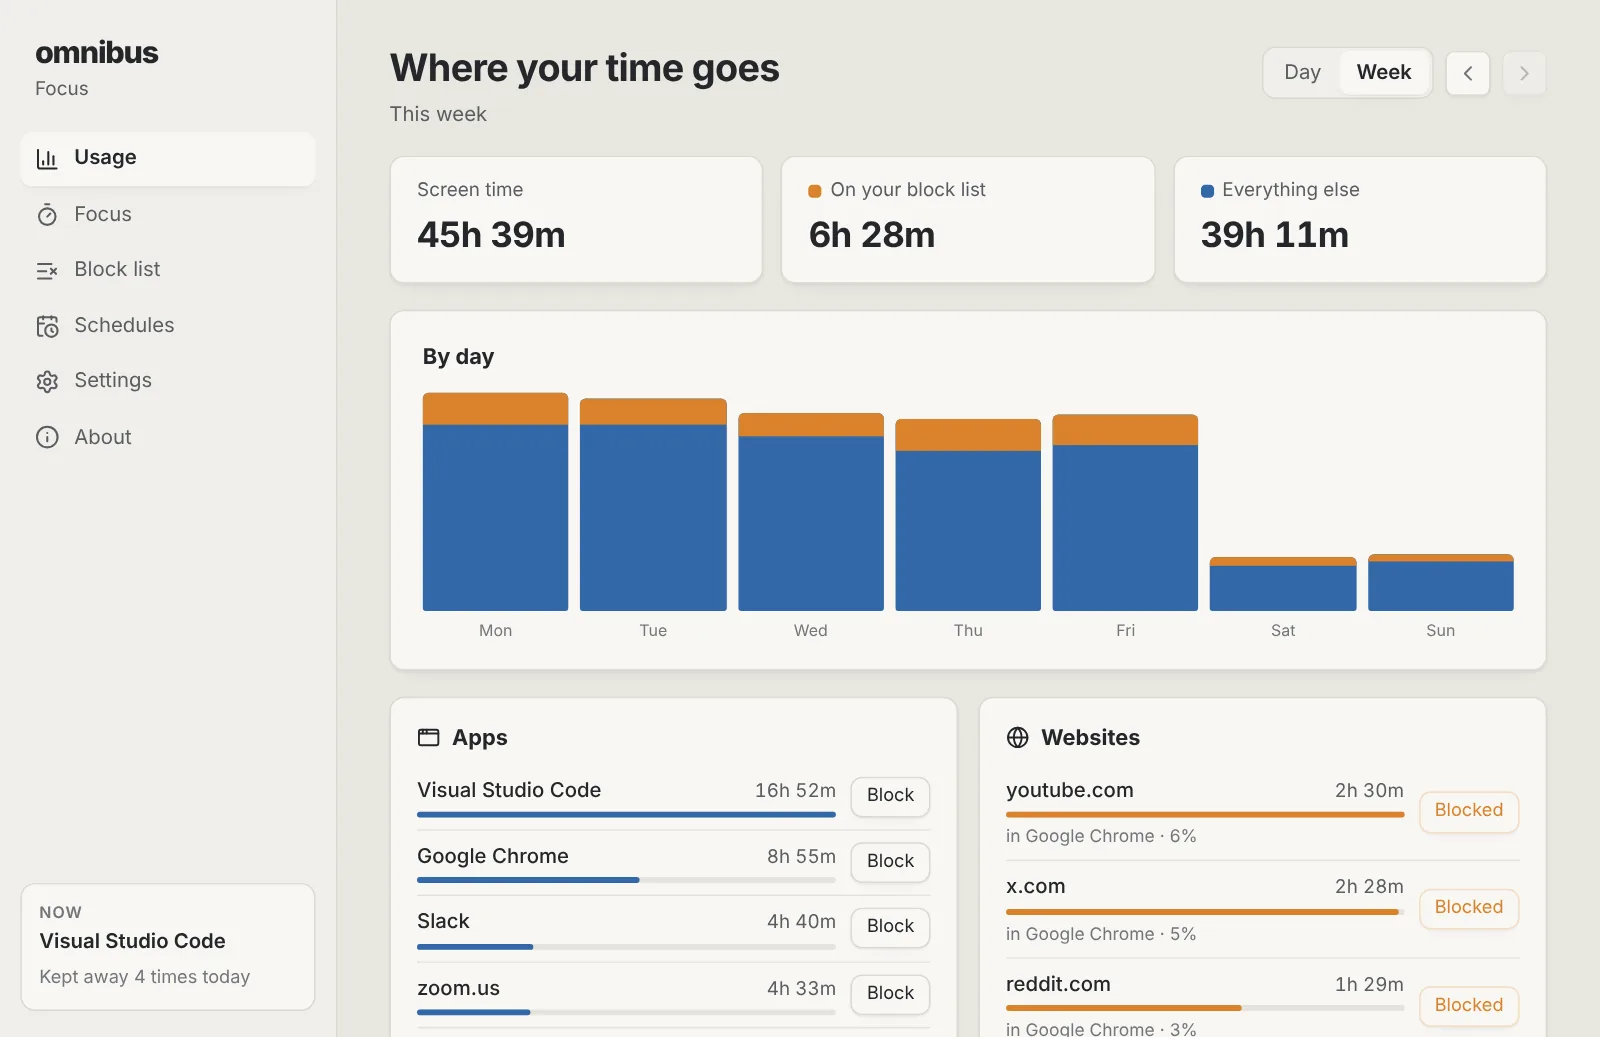Viewport: 1600px width, 1037px height.
Task: Click the Saturday bar in chart
Action: [1283, 584]
